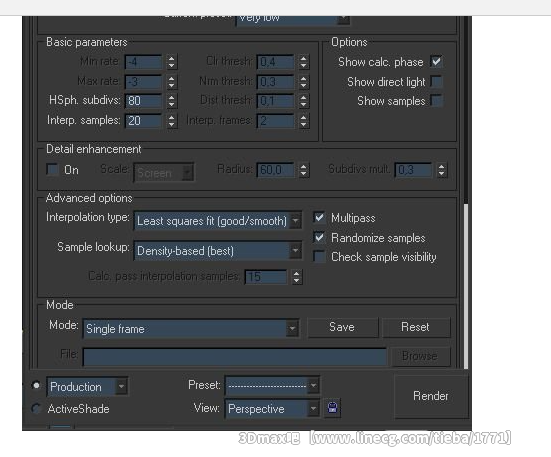Screen dimensions: 551x457
Task: Open the Production render mode dropdown
Action: pos(87,386)
